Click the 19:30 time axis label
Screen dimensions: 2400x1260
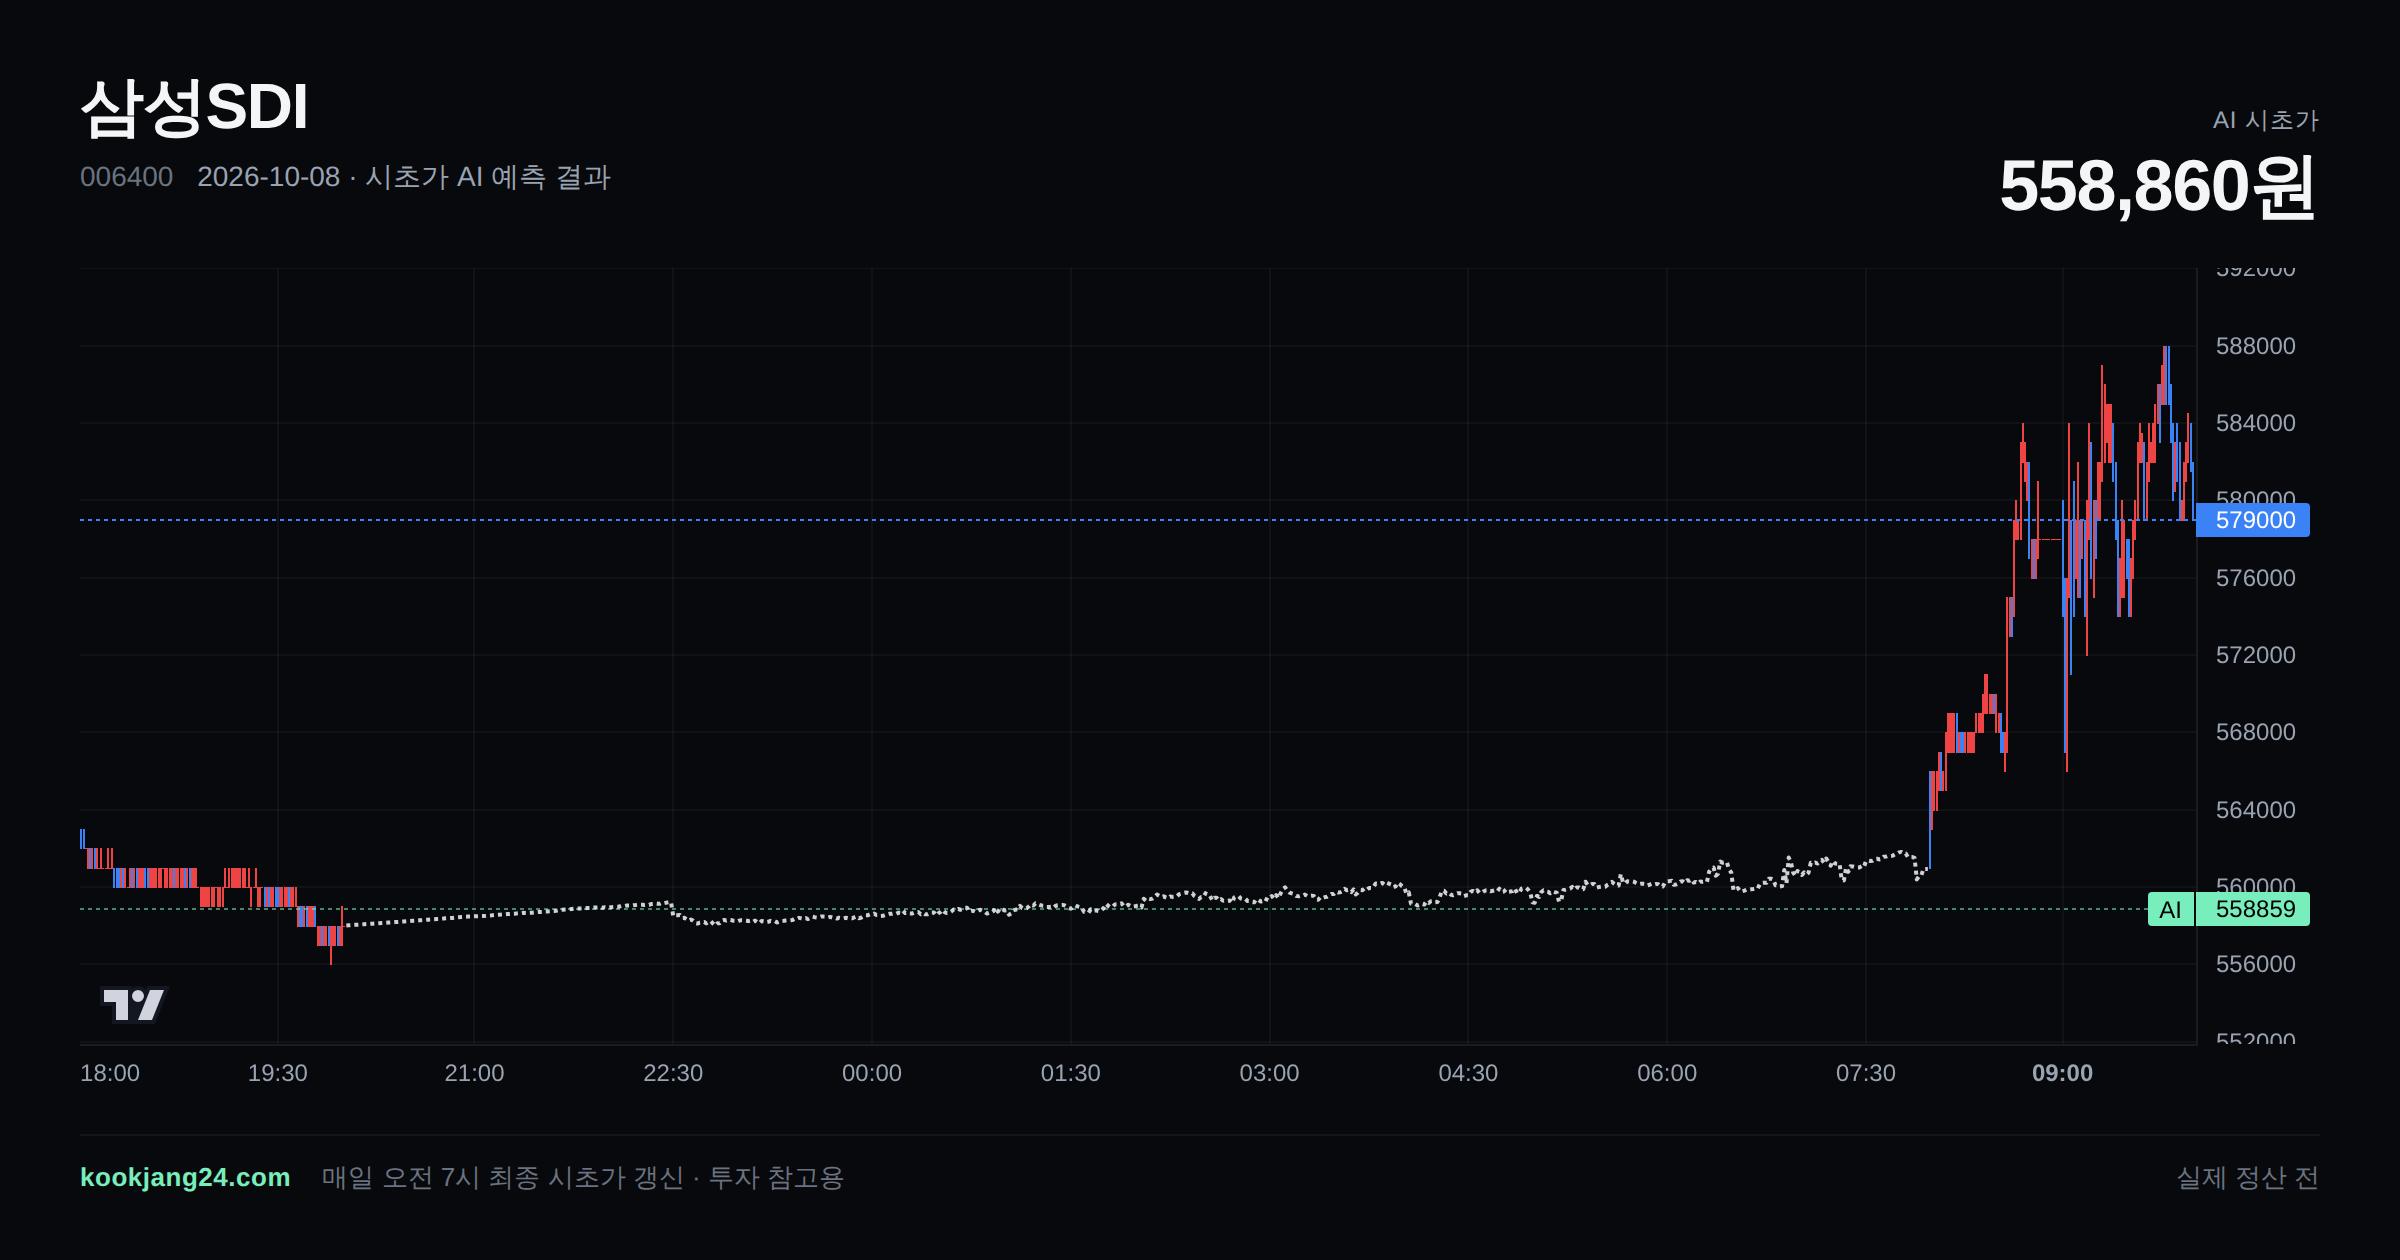[277, 1073]
